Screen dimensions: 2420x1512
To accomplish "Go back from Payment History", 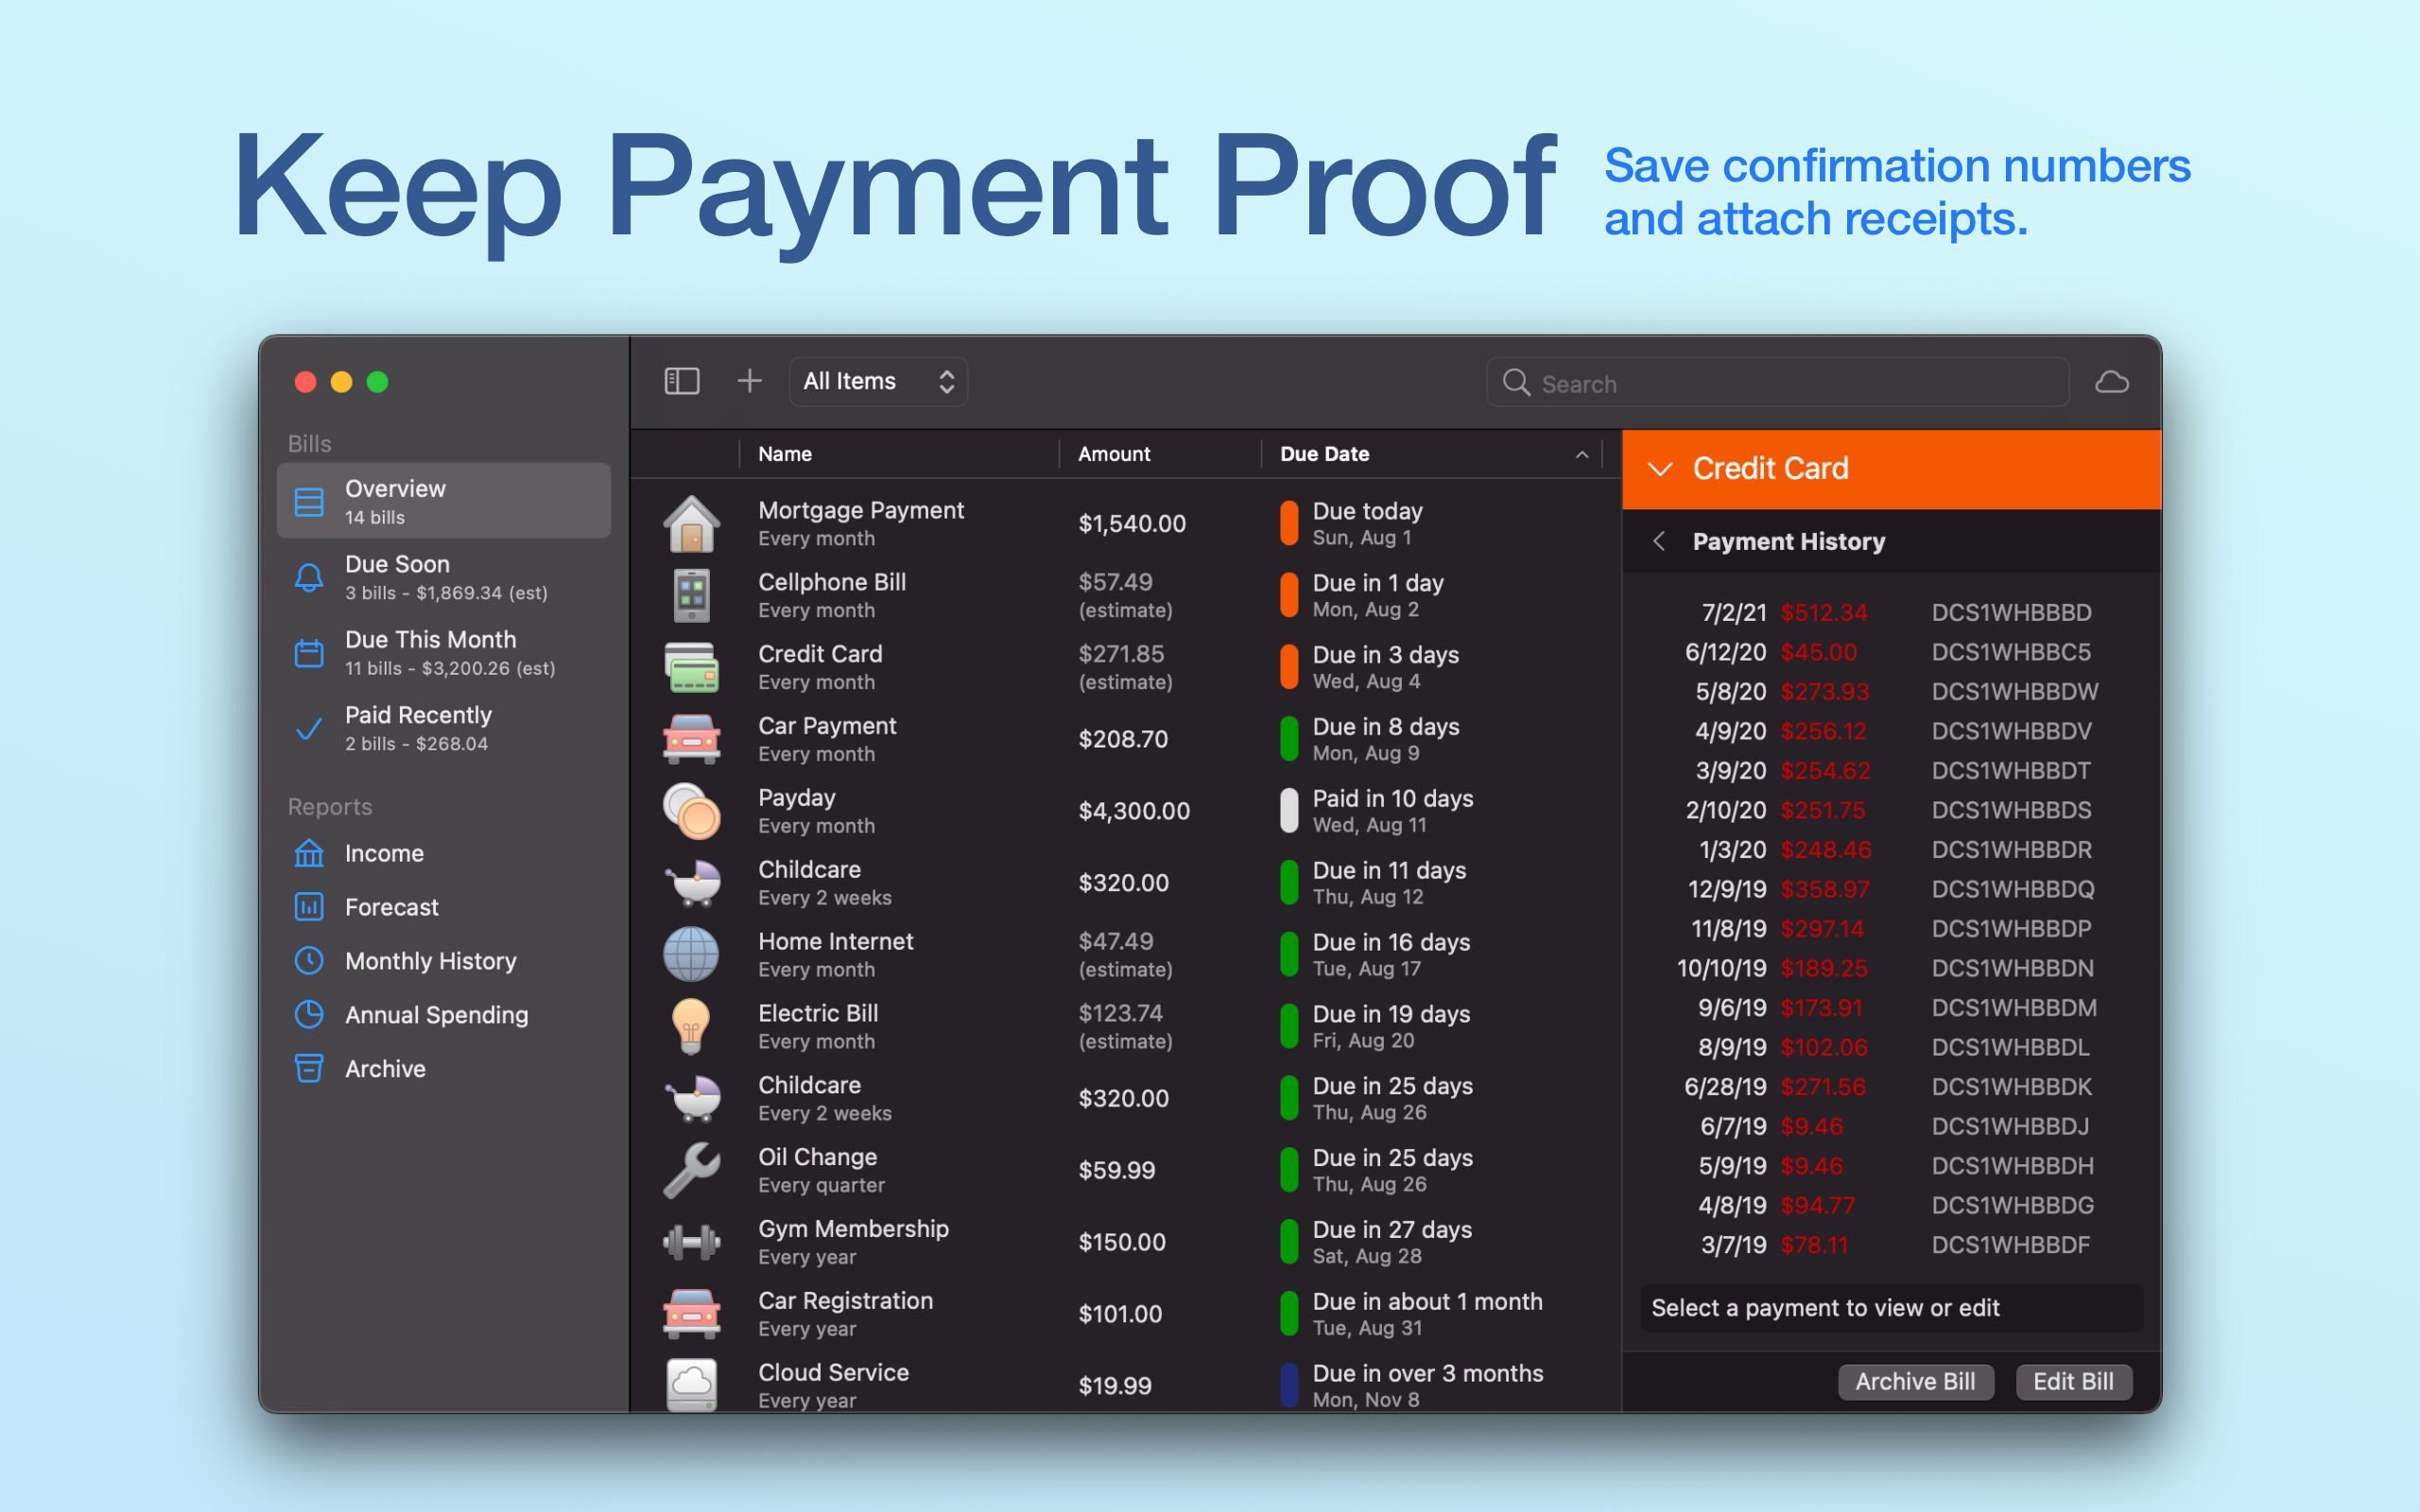I will point(1660,541).
